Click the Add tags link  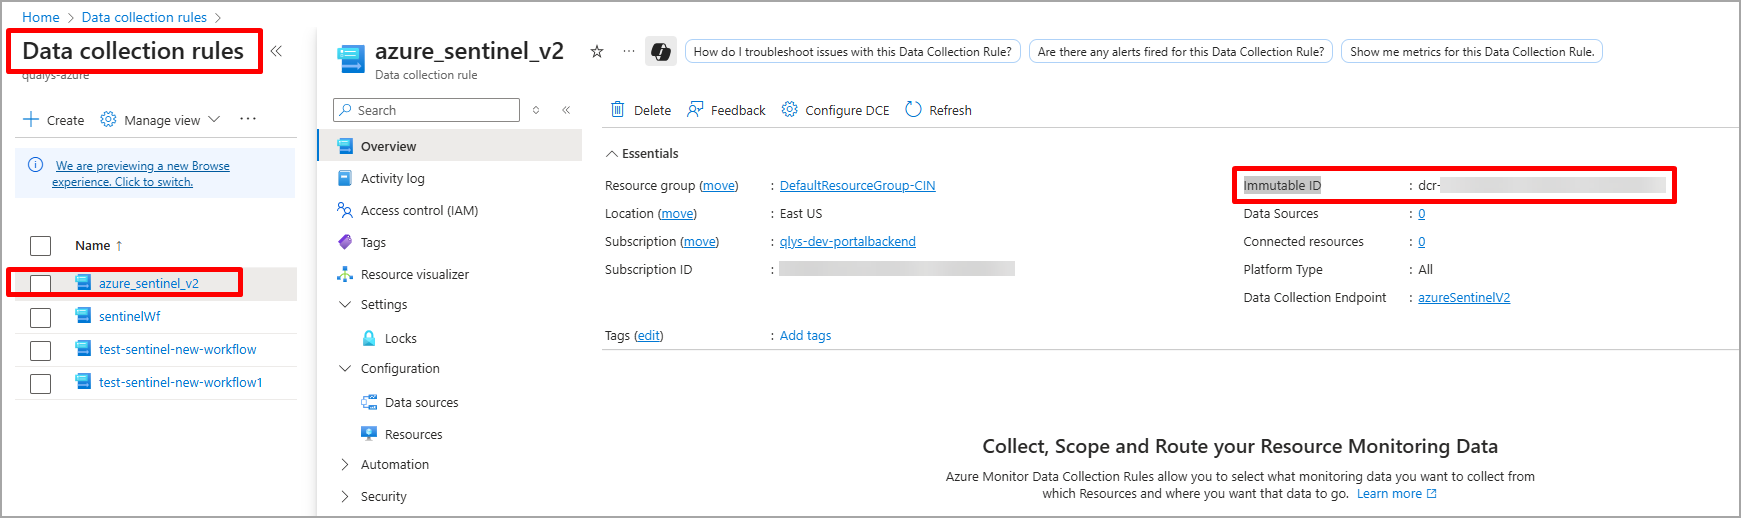point(805,336)
